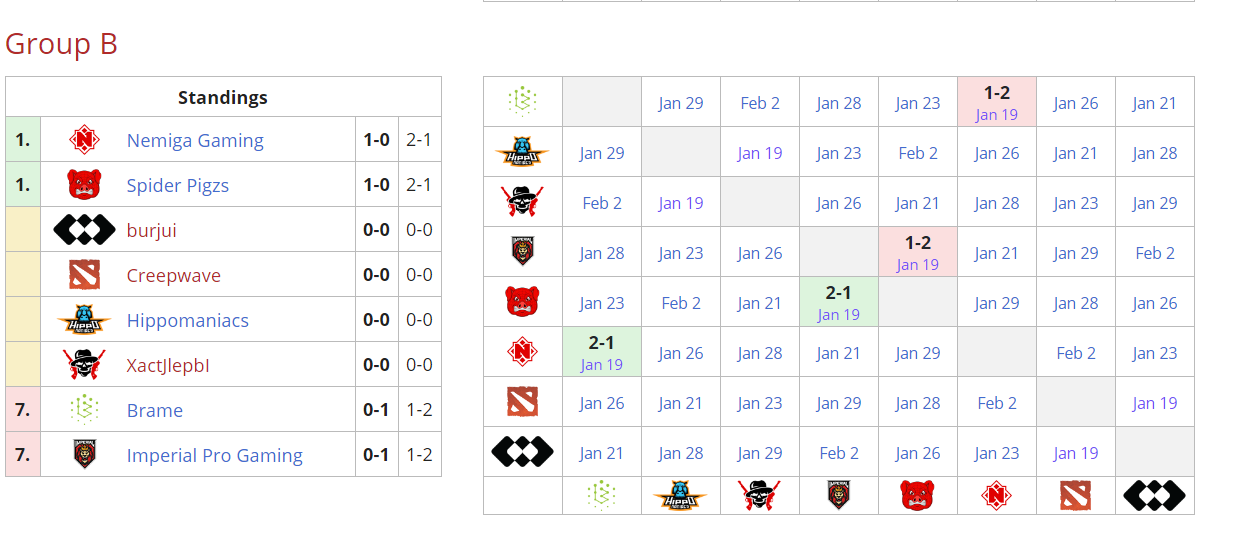Select the Hippomaniacs logo in the crosstable's bottom row
Image resolution: width=1234 pixels, height=545 pixels.
[x=680, y=495]
